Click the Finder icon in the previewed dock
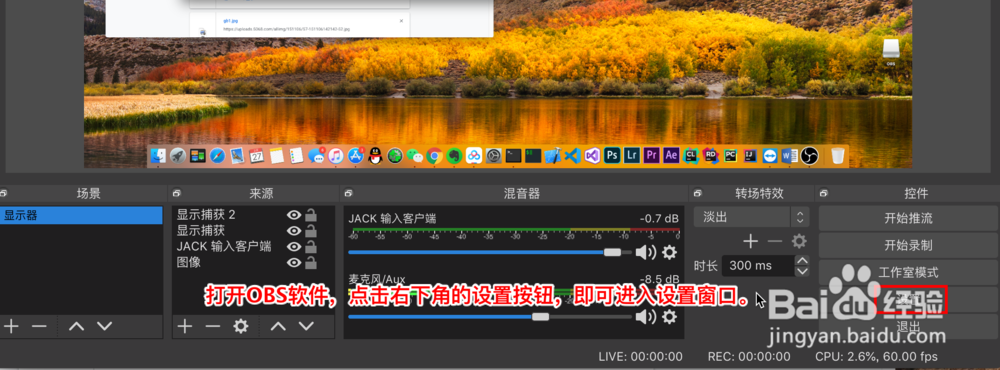 coord(158,155)
